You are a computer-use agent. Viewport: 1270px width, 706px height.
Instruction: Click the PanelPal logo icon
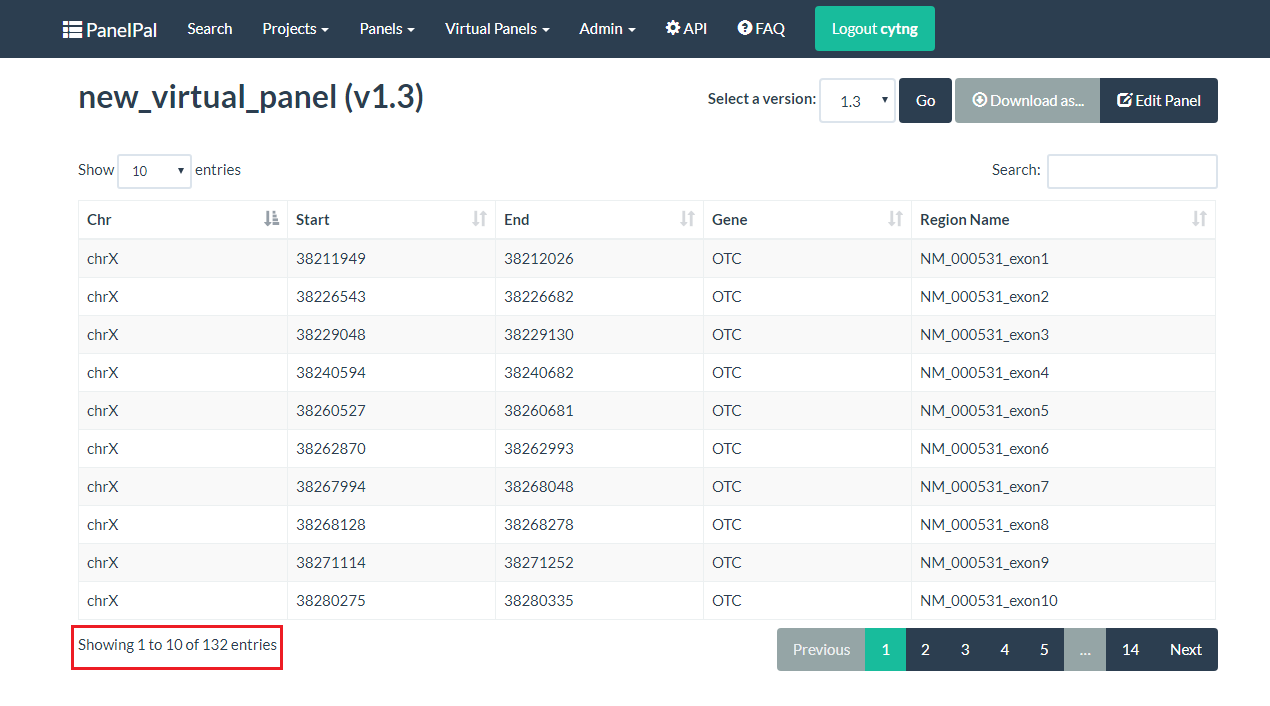point(72,29)
